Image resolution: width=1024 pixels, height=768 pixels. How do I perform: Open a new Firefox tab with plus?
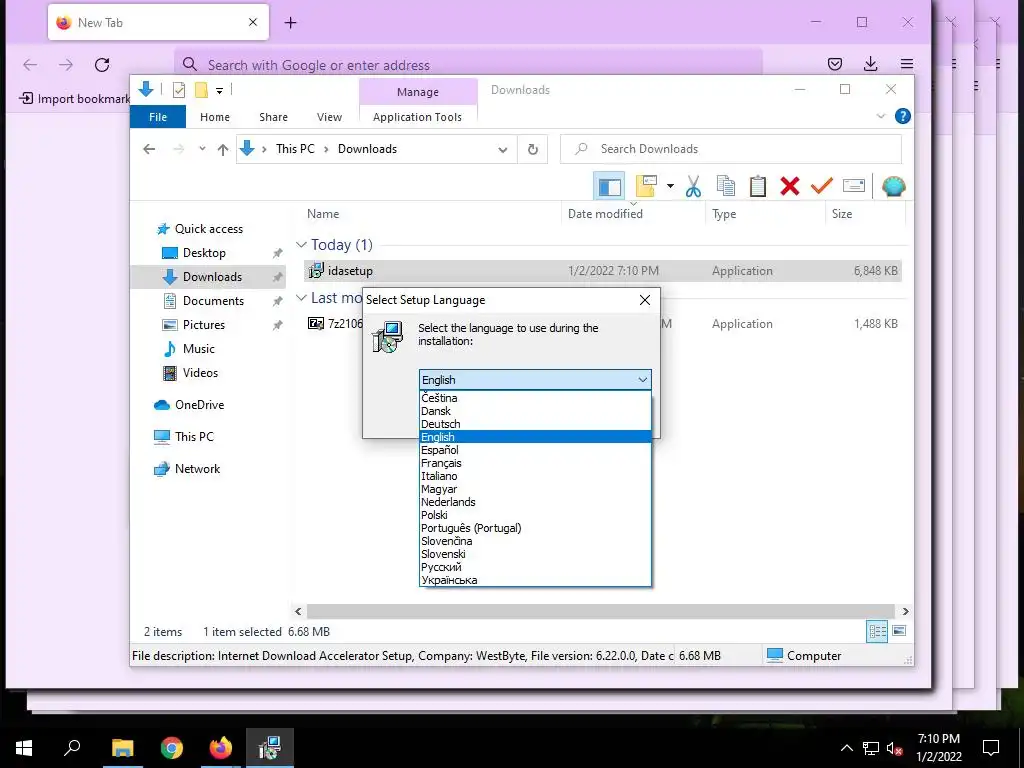(x=291, y=23)
